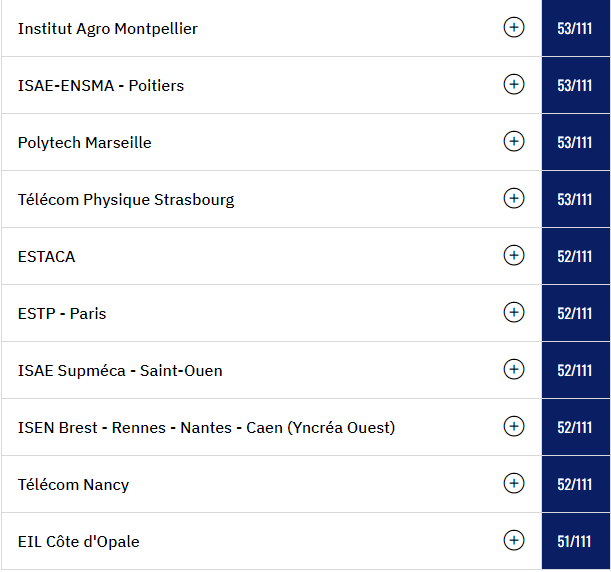The image size is (611, 572).
Task: Click the 51/111 score of EIL Côte d'Opale
Action: (x=576, y=541)
